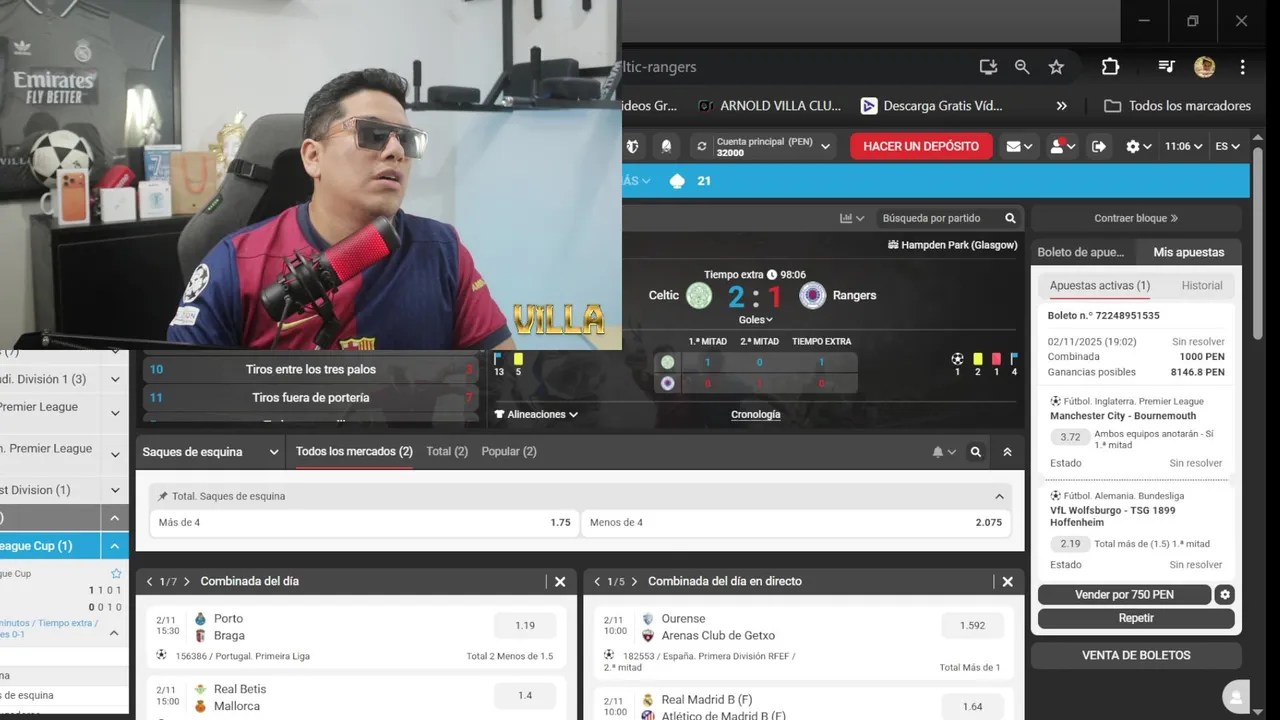Favorite the League Cup match with star
The image size is (1280, 720).
[x=116, y=574]
